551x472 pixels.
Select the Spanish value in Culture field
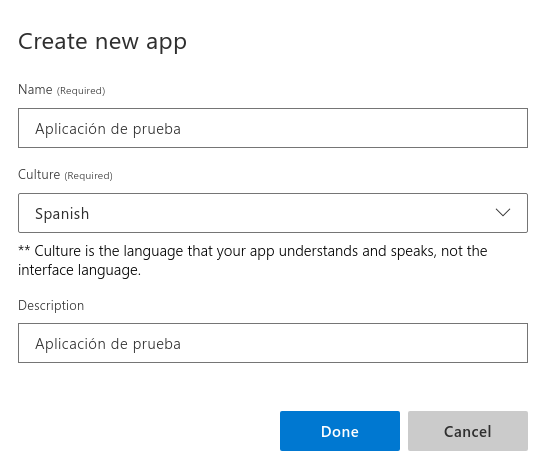pyautogui.click(x=62, y=214)
